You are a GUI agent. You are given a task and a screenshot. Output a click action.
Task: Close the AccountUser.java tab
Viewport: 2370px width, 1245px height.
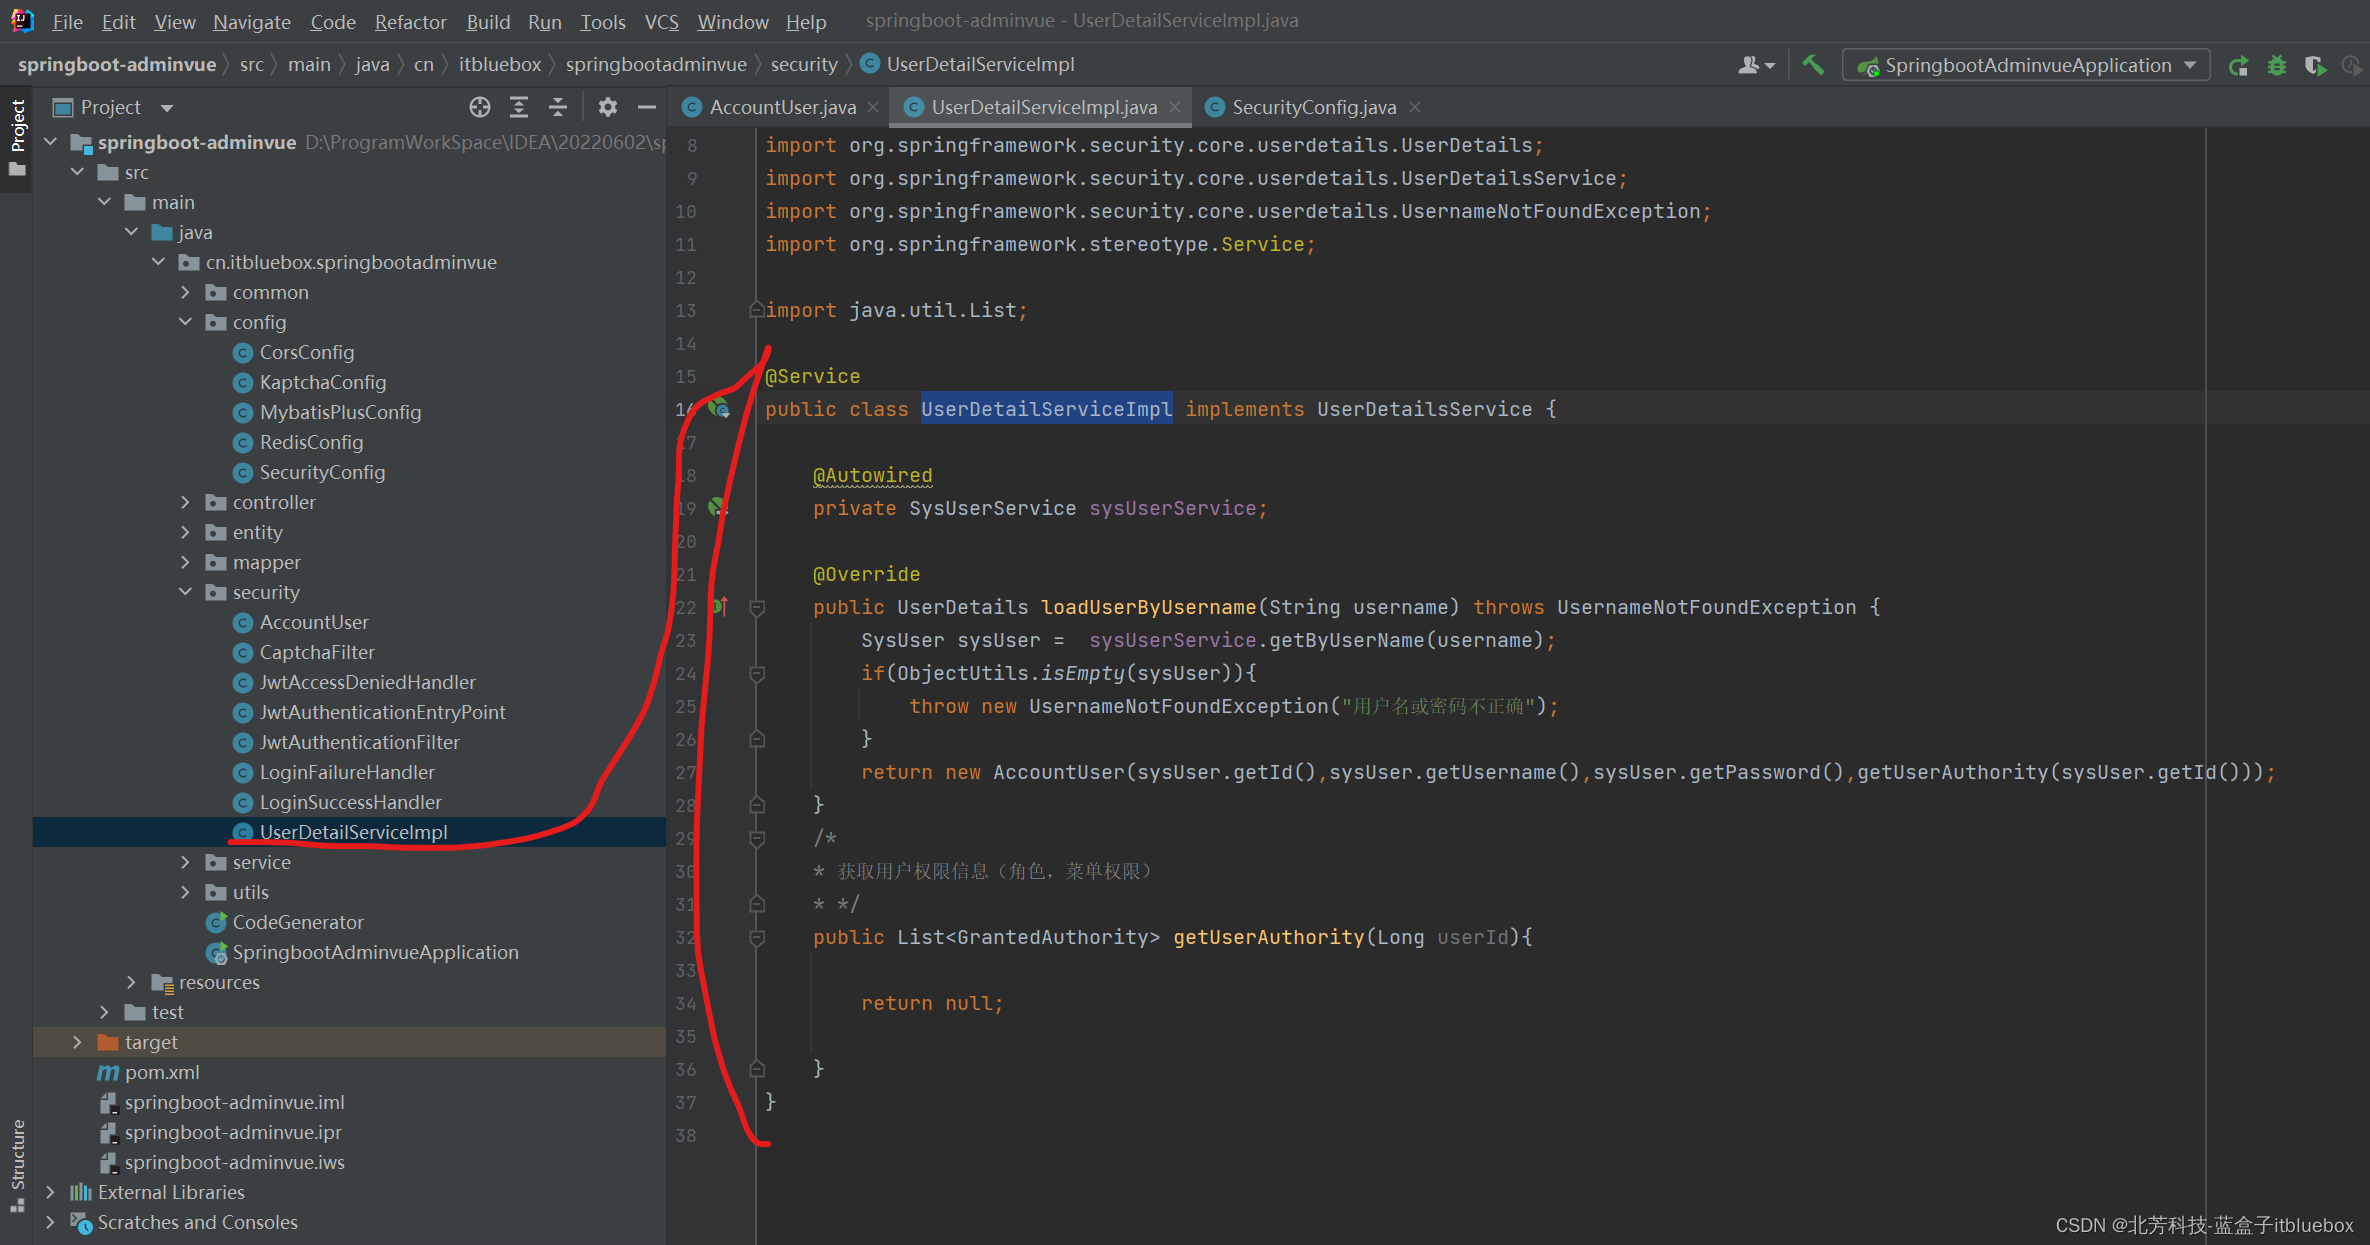873,107
